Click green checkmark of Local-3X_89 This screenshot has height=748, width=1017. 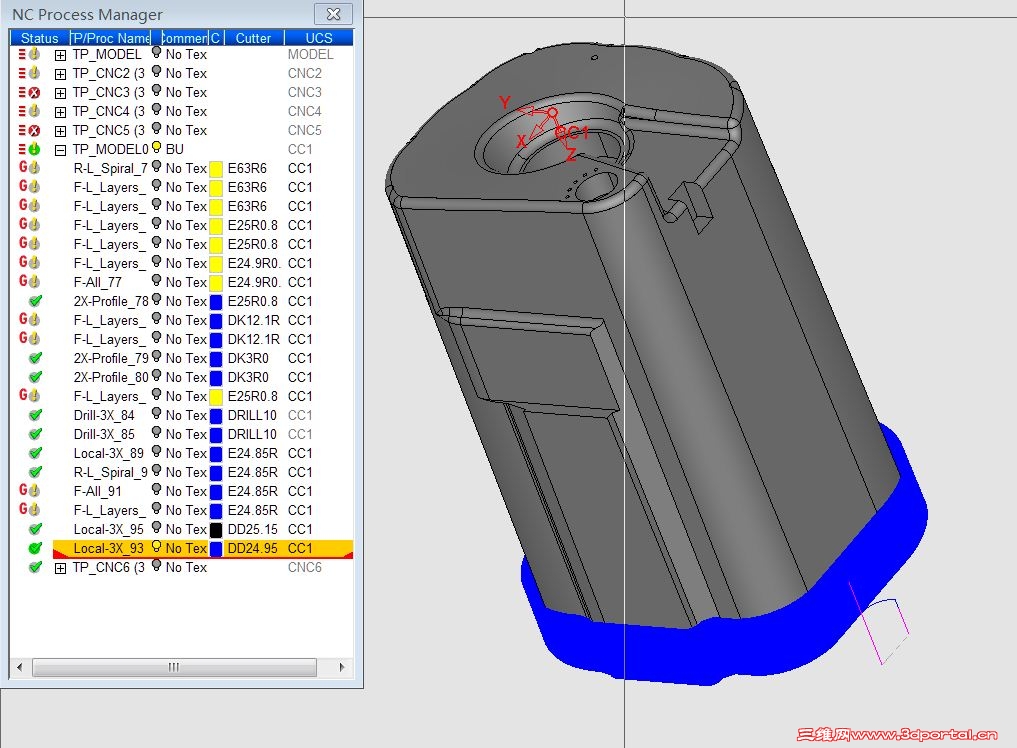pos(36,453)
